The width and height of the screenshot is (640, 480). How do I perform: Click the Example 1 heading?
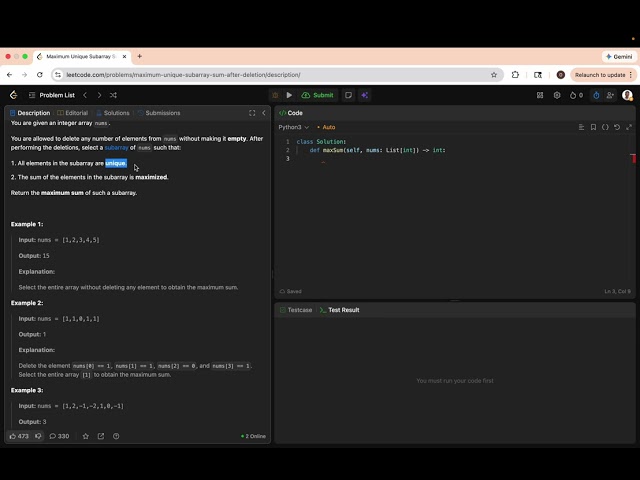(x=27, y=224)
